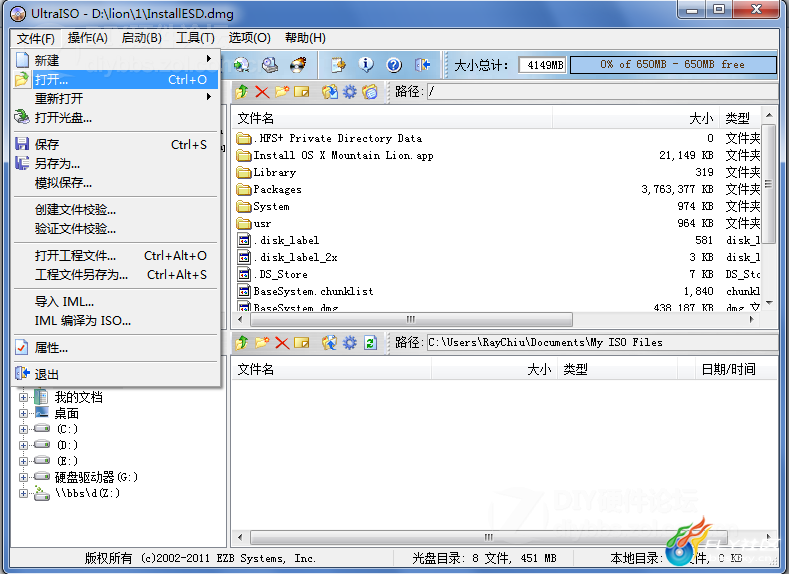Click the rename icon in image pane toolbar
The width and height of the screenshot is (789, 574).
pyautogui.click(x=302, y=92)
